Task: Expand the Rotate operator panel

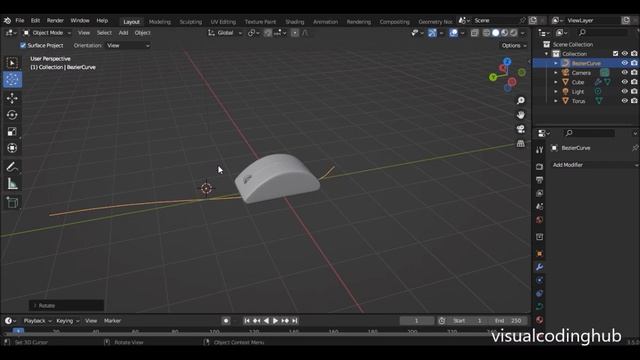Action: tap(67, 305)
